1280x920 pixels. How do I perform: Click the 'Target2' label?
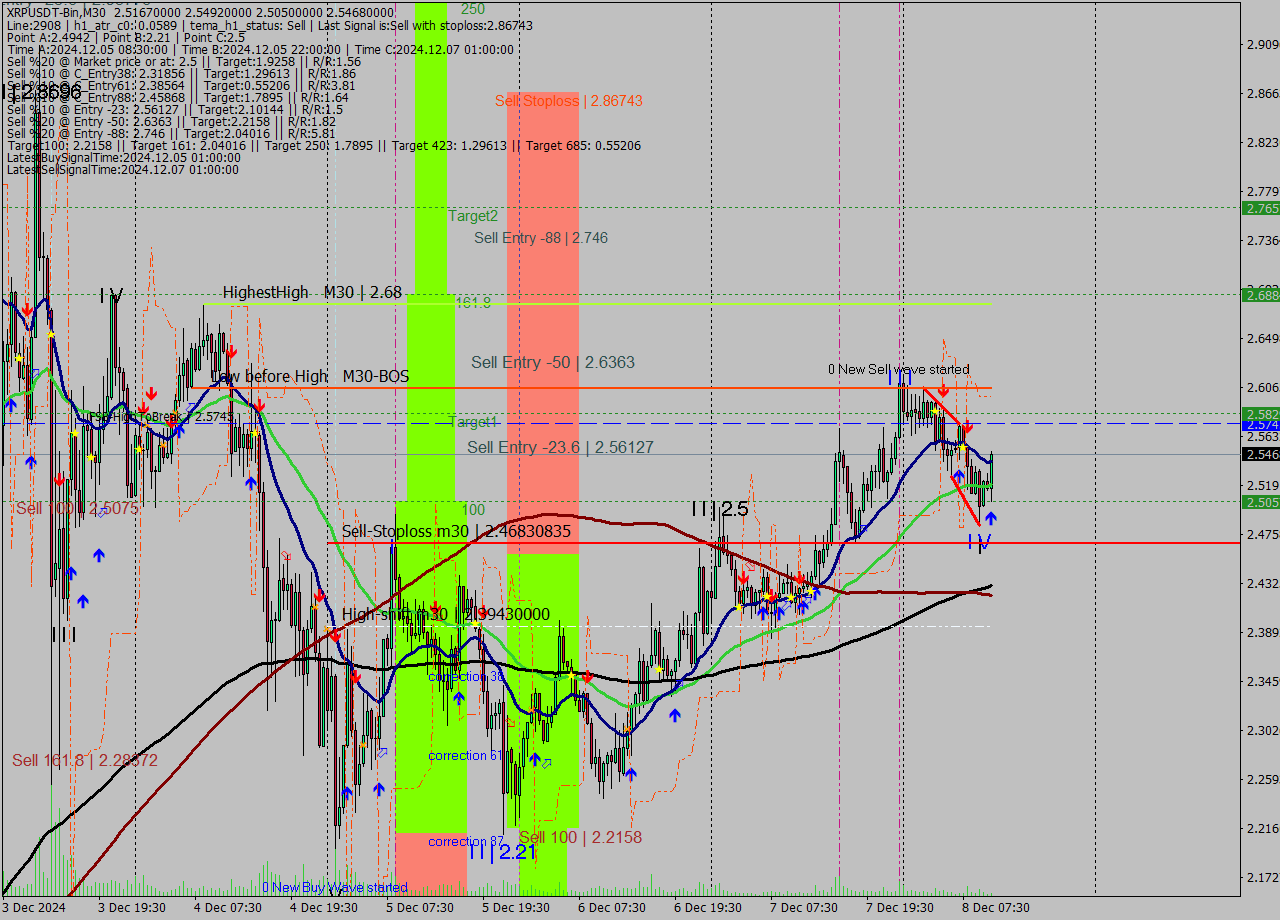click(x=473, y=215)
